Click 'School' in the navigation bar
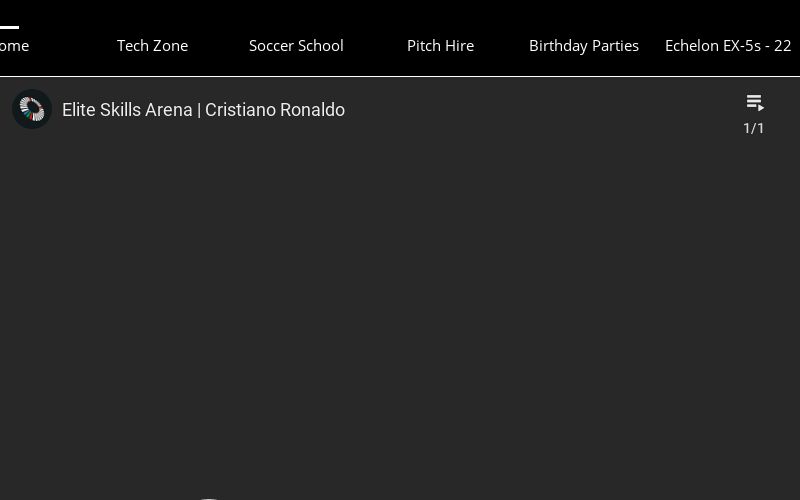The height and width of the screenshot is (500, 800). (319, 46)
